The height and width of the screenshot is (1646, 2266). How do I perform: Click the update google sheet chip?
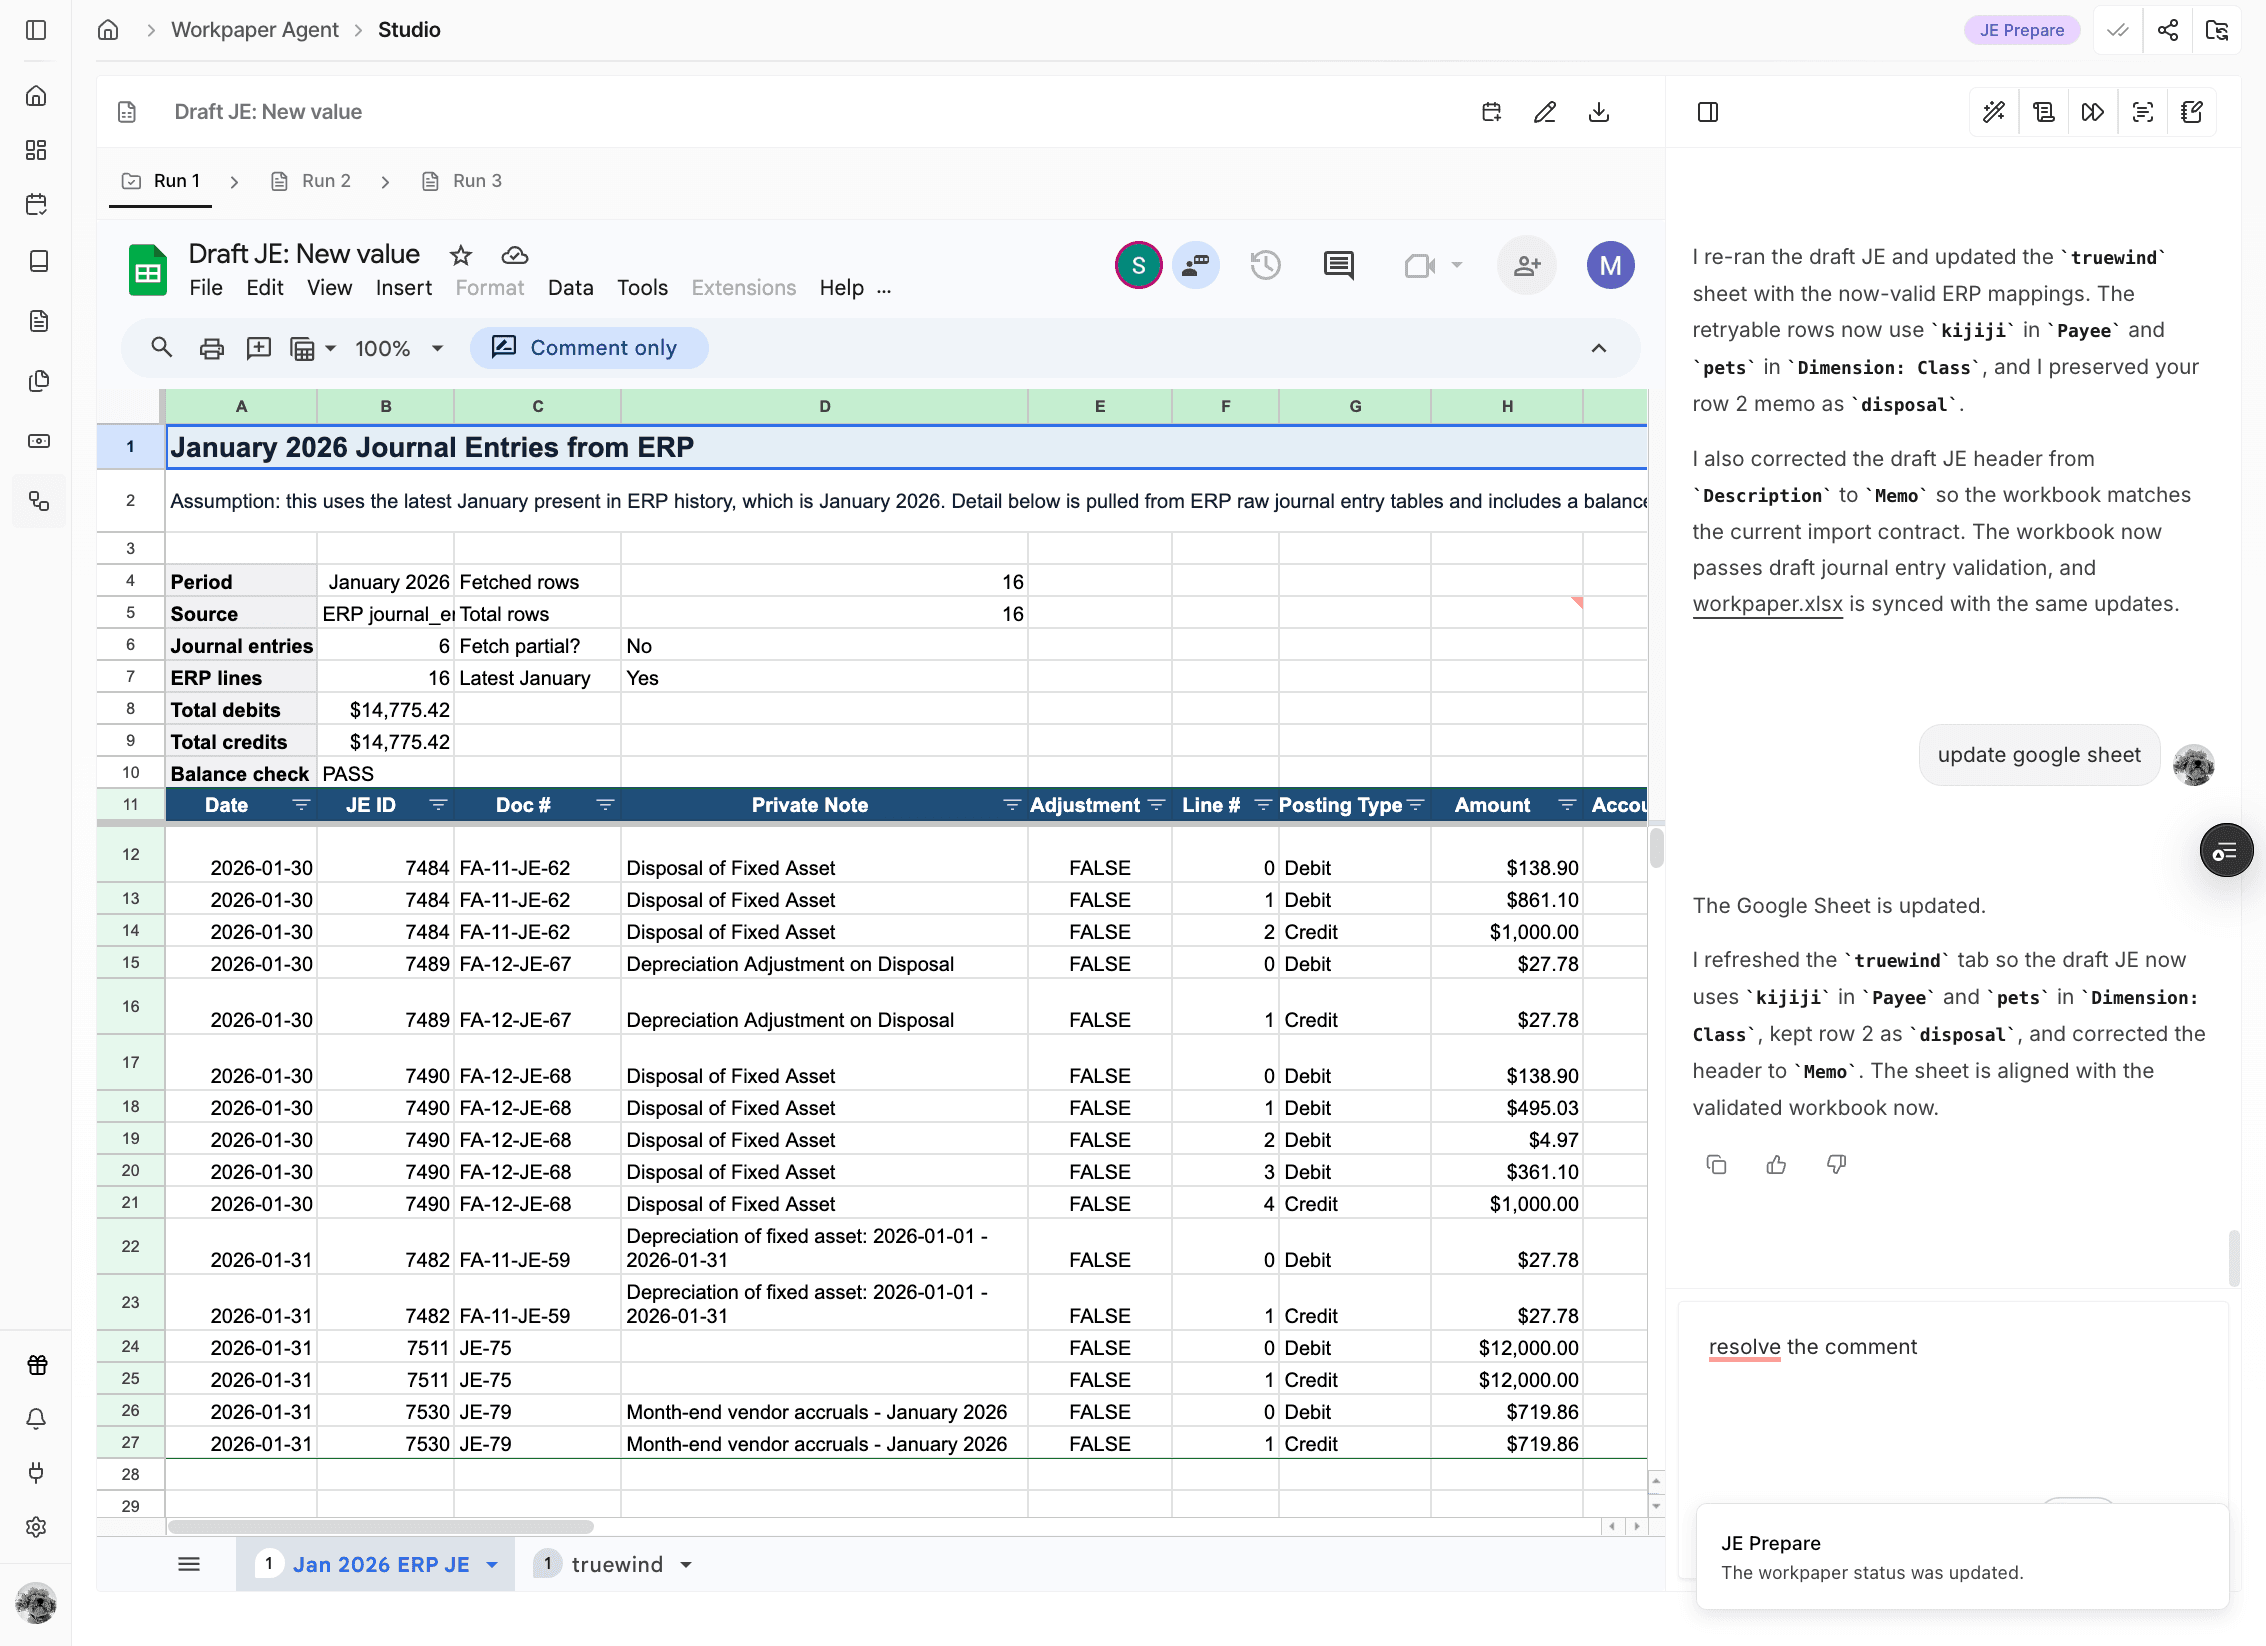coord(2039,754)
